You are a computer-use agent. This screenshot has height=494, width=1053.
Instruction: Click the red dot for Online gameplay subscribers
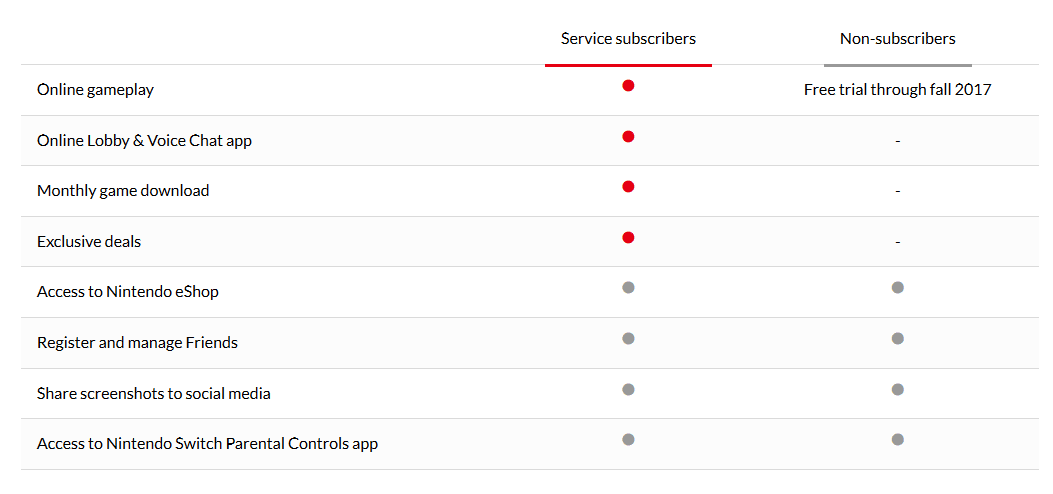628,85
